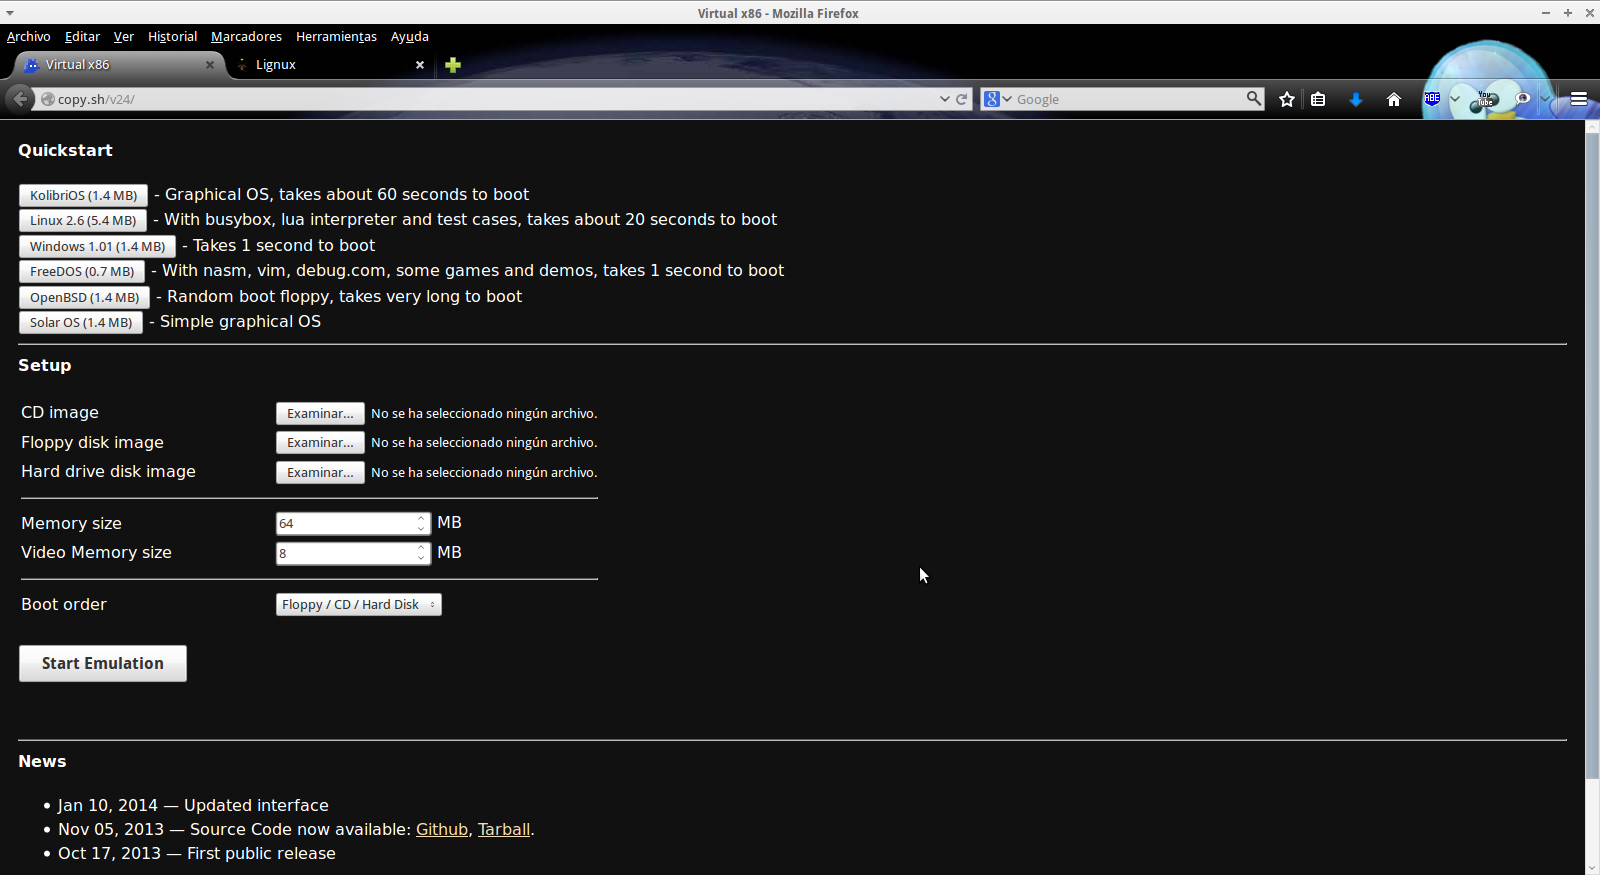Open the Herramientas menu
Image resolution: width=1600 pixels, height=875 pixels.
pos(337,37)
